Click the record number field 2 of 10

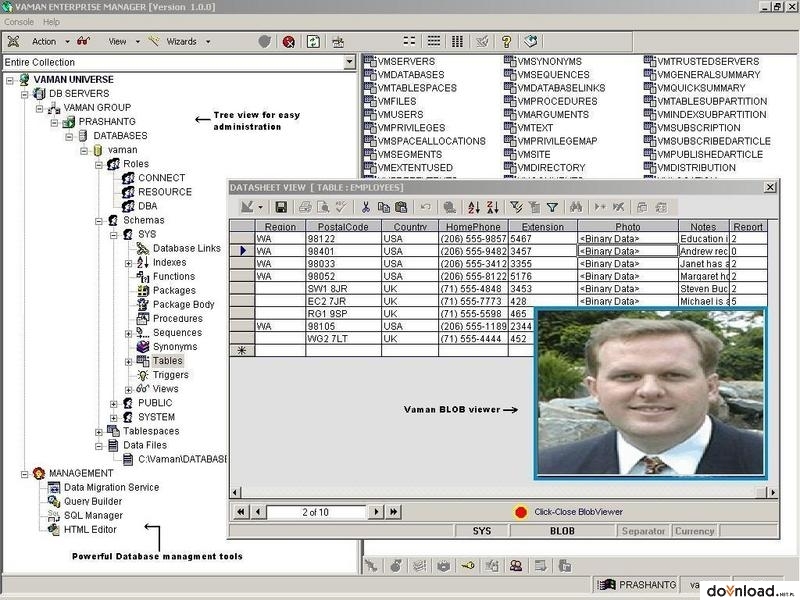pos(316,512)
